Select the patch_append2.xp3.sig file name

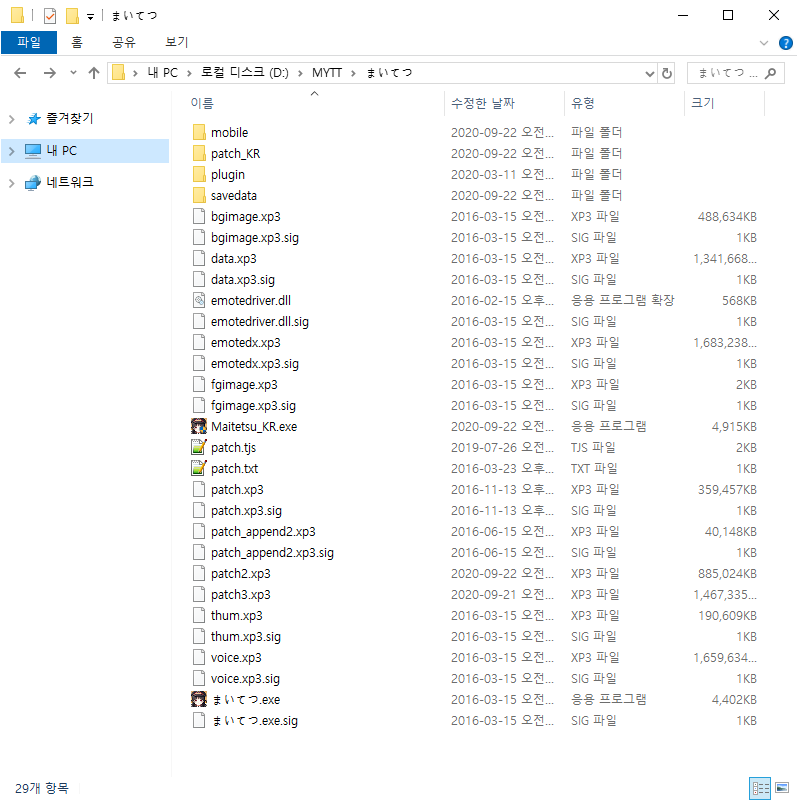tap(272, 553)
